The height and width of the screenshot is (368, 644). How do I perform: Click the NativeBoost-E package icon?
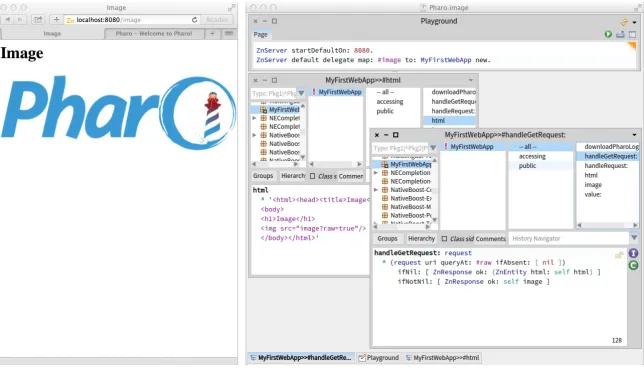[x=385, y=198]
